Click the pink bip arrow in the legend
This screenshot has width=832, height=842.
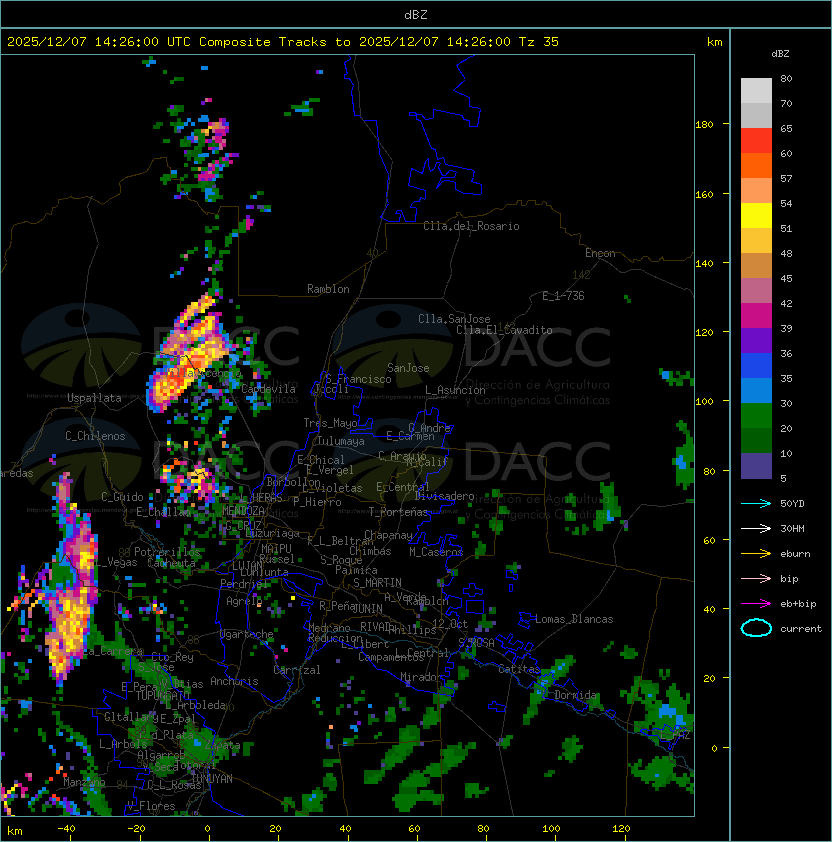756,578
